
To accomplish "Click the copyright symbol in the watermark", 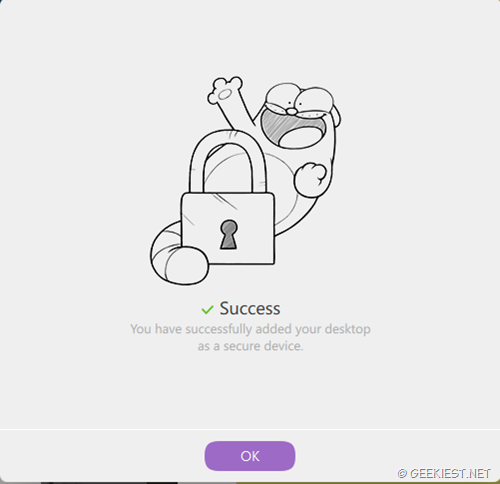I will pos(402,474).
